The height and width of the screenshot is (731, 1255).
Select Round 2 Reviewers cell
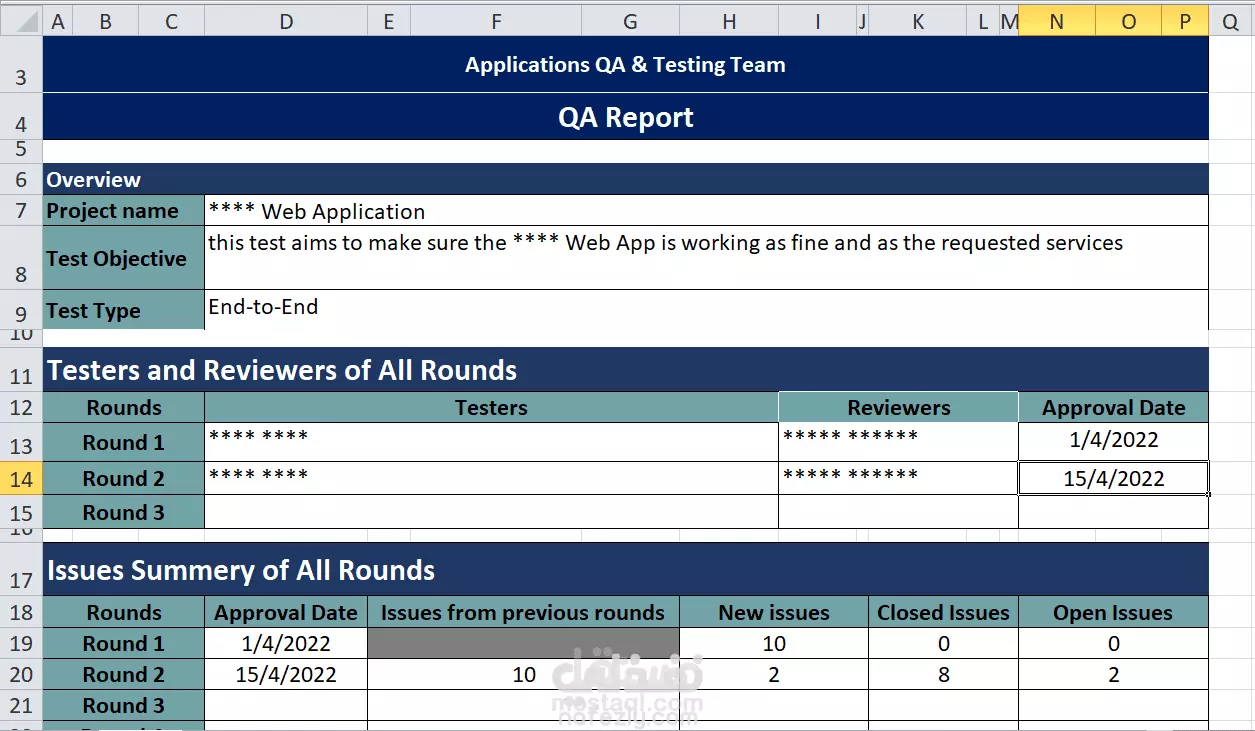pos(898,478)
